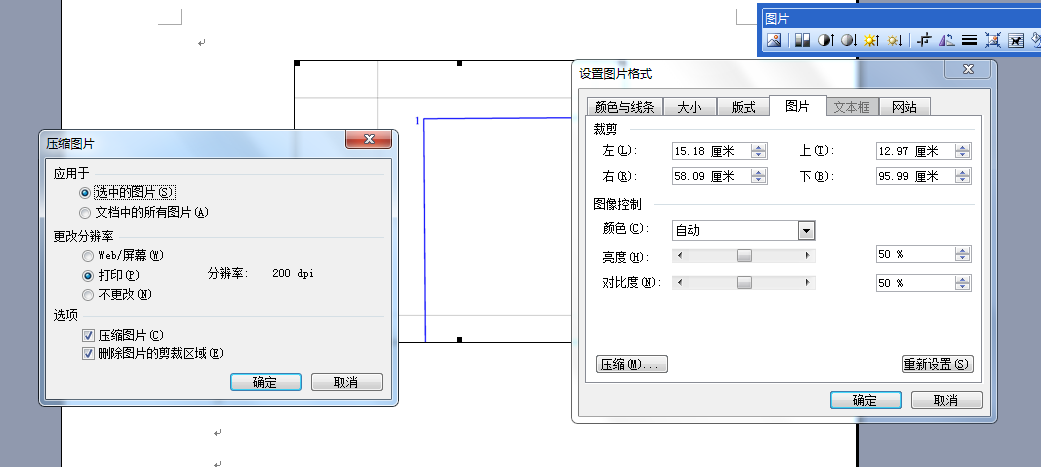Click the picture's top-left sizing handle

(297, 63)
